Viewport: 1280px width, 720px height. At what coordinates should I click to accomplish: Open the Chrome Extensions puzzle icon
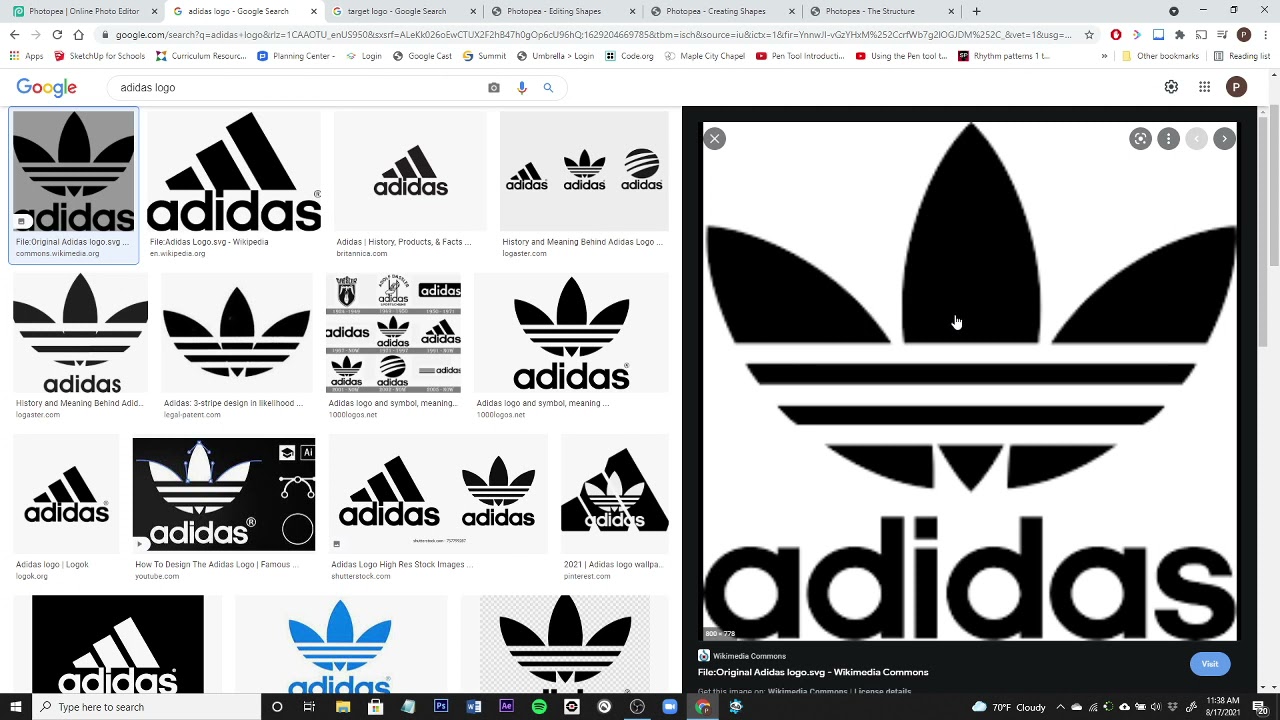coord(1180,35)
